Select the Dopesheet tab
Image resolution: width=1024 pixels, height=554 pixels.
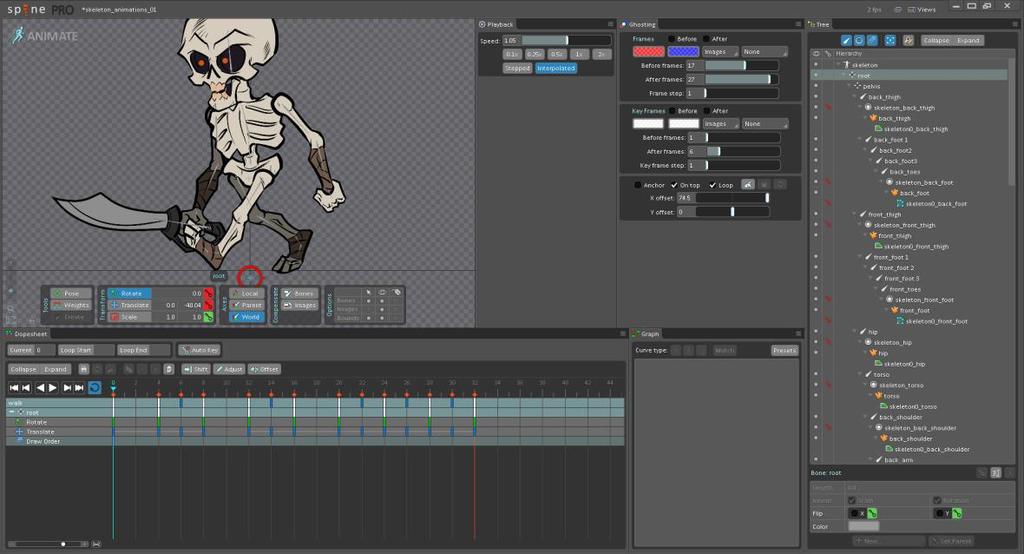point(27,333)
